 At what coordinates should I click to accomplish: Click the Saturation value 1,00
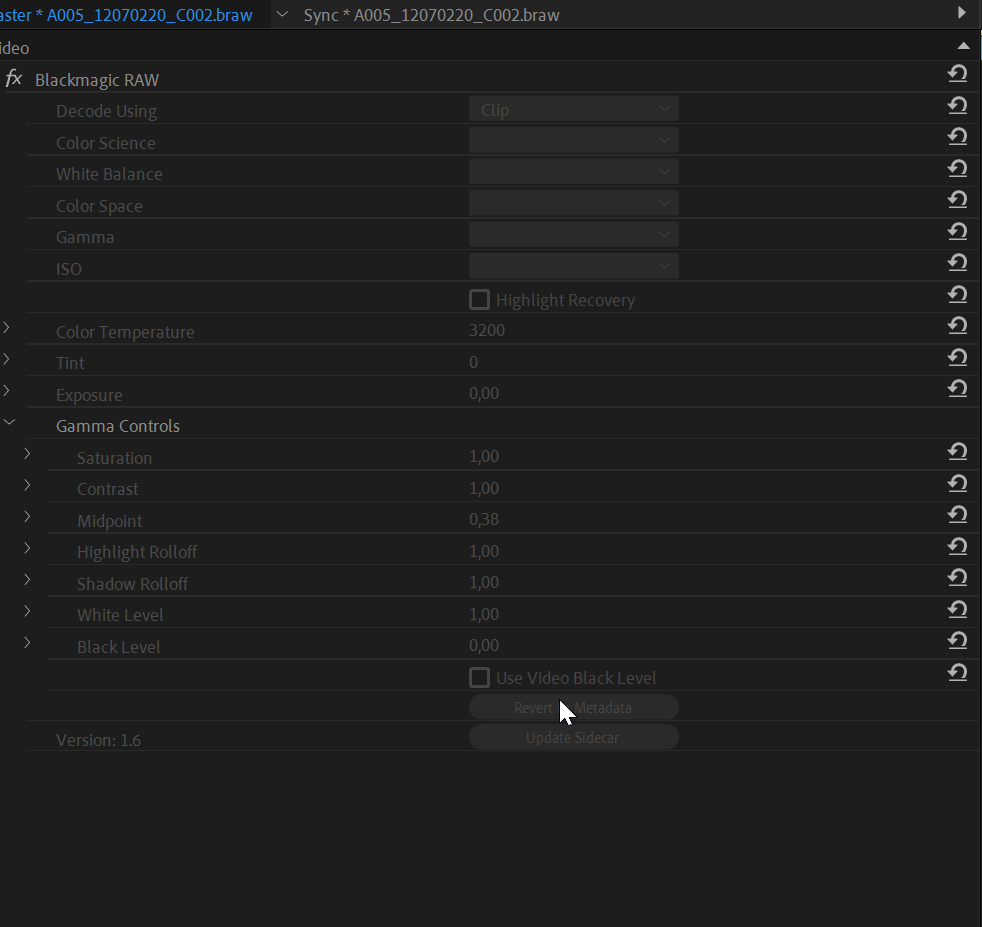click(484, 456)
